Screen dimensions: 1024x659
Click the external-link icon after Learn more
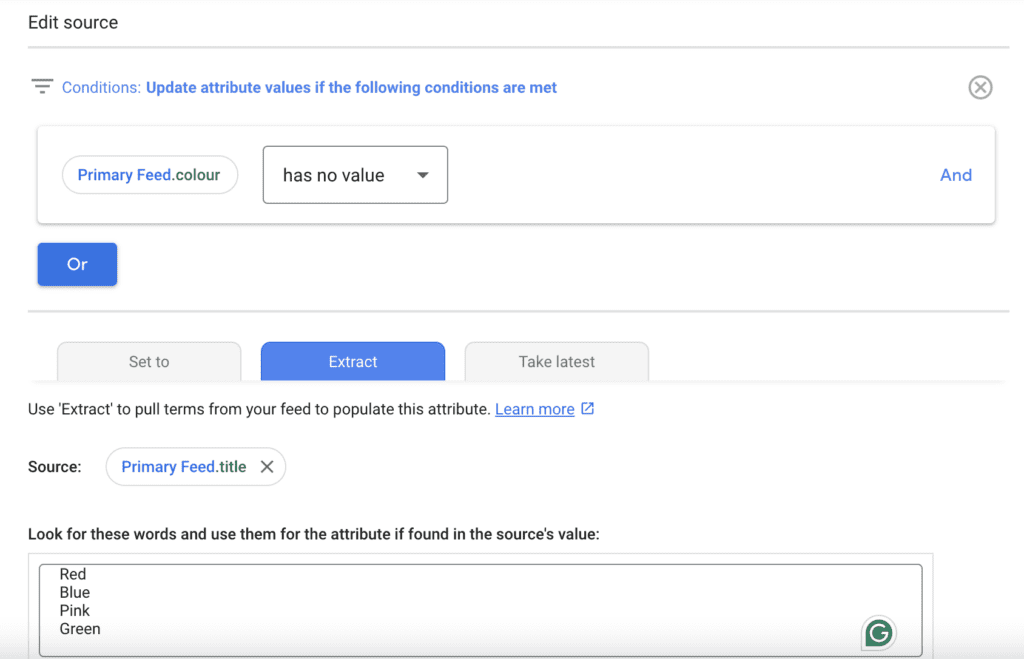pos(587,408)
